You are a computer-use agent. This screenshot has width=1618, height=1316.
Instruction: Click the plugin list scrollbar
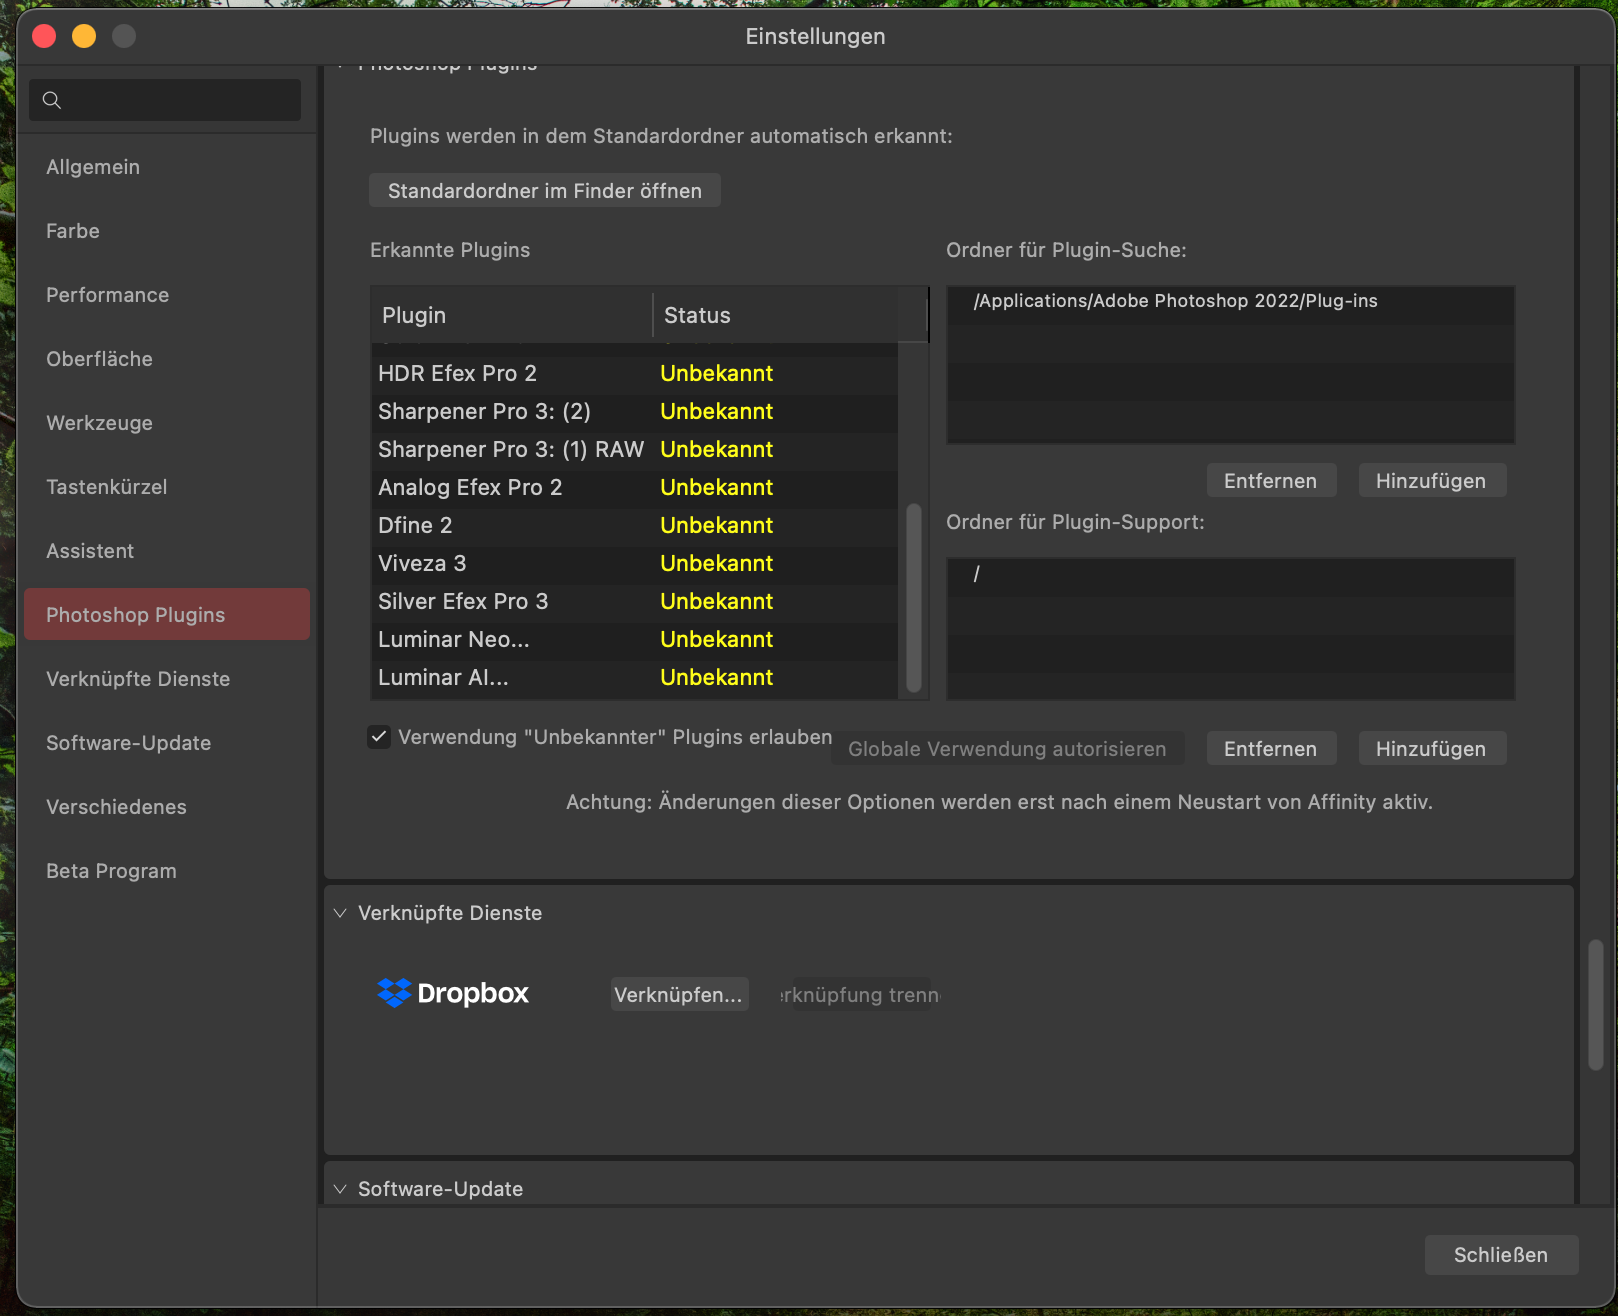[x=913, y=598]
